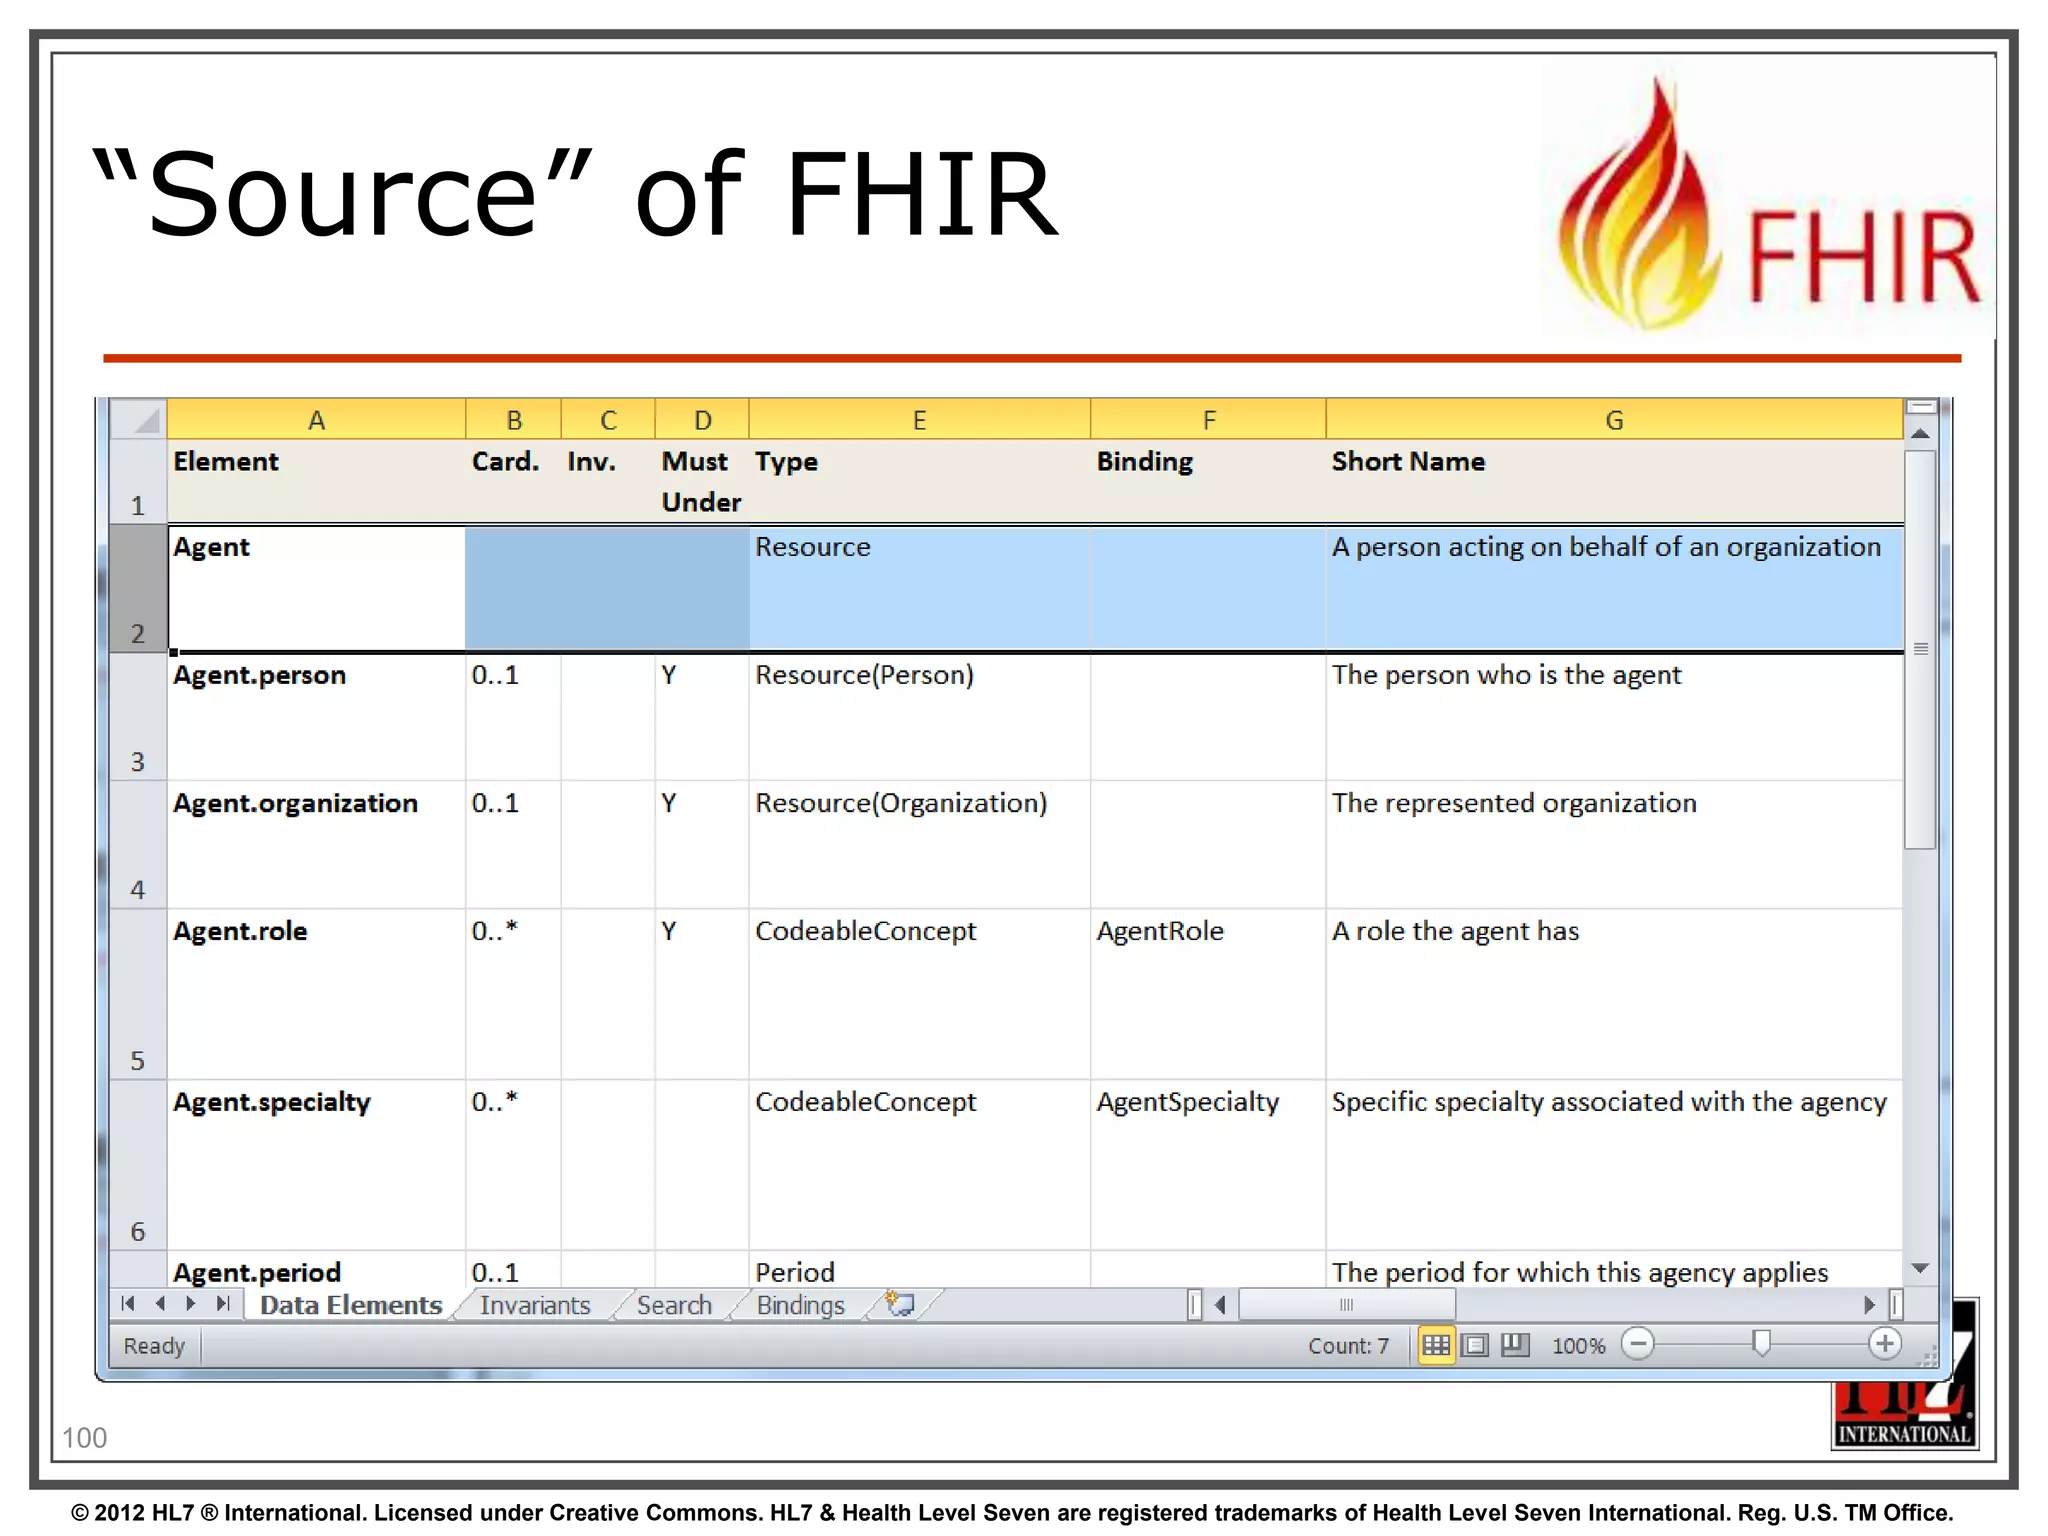Click the 'Card.' header cell
This screenshot has width=2048, height=1536.
pos(513,481)
